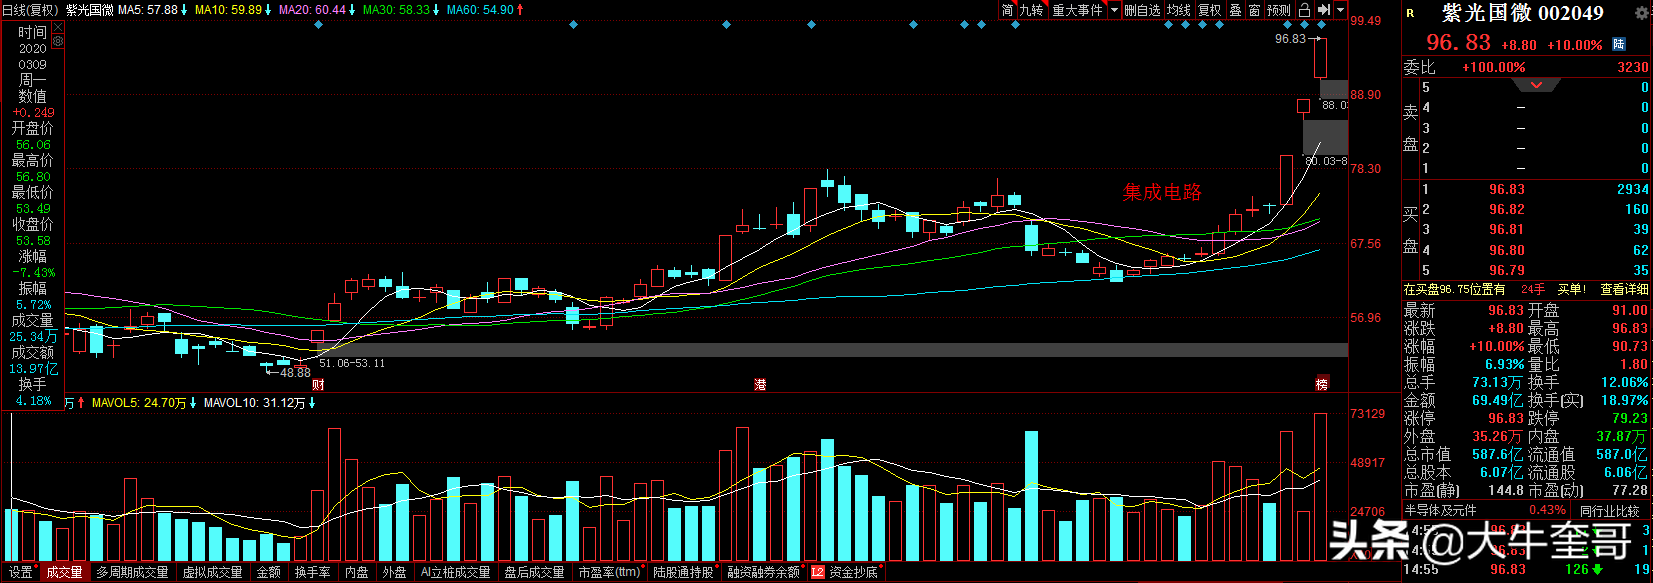Select the 金额 amount tab
1653x583 pixels.
[x=269, y=572]
